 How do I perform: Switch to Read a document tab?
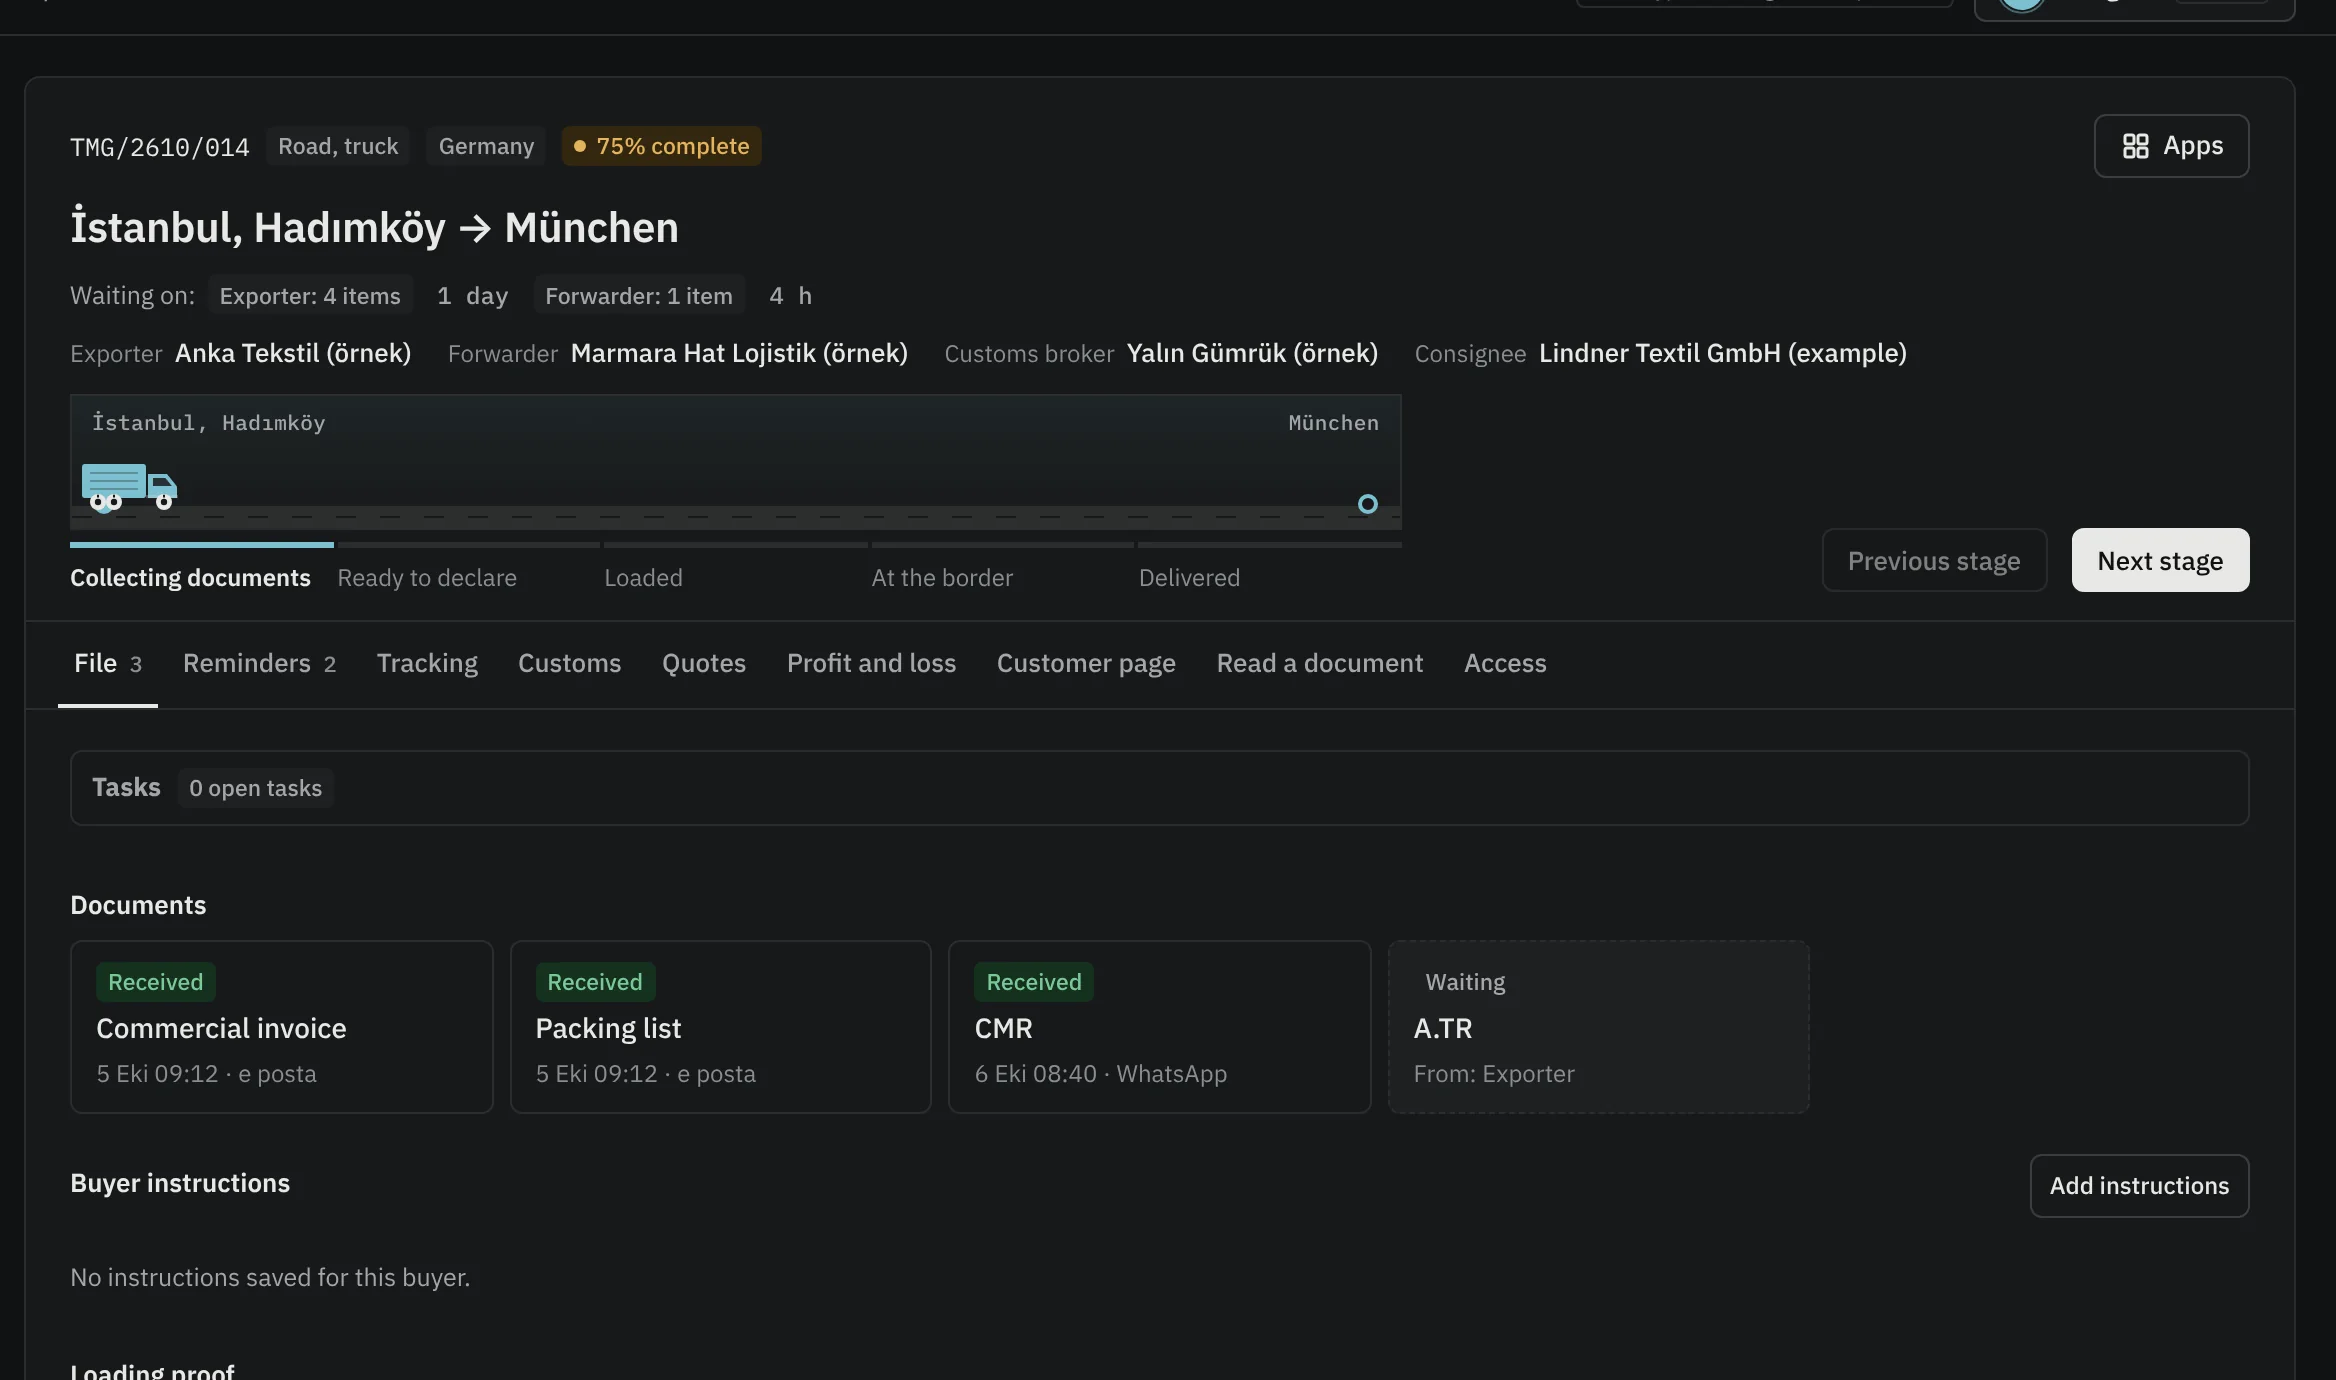(x=1319, y=663)
